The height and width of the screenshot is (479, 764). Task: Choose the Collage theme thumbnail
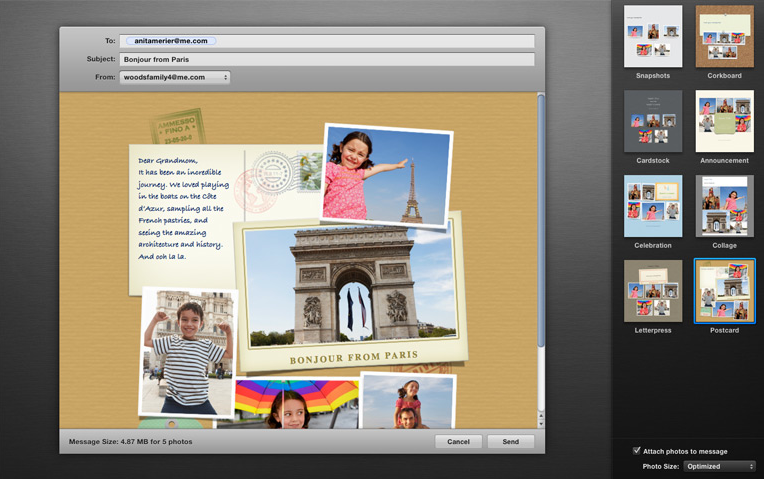724,206
